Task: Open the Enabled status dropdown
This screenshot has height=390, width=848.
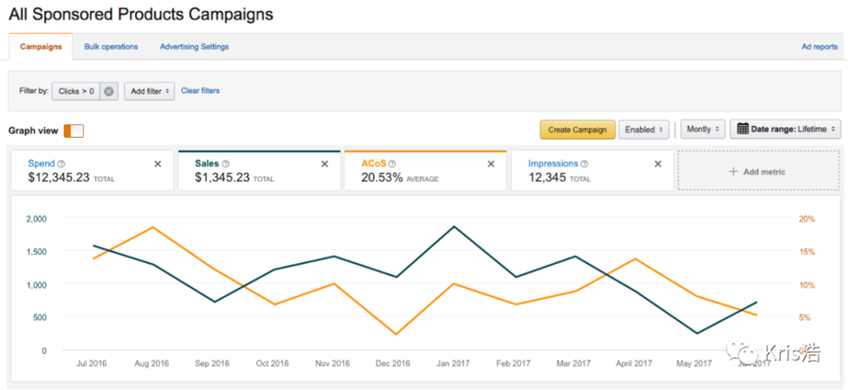Action: coord(644,130)
